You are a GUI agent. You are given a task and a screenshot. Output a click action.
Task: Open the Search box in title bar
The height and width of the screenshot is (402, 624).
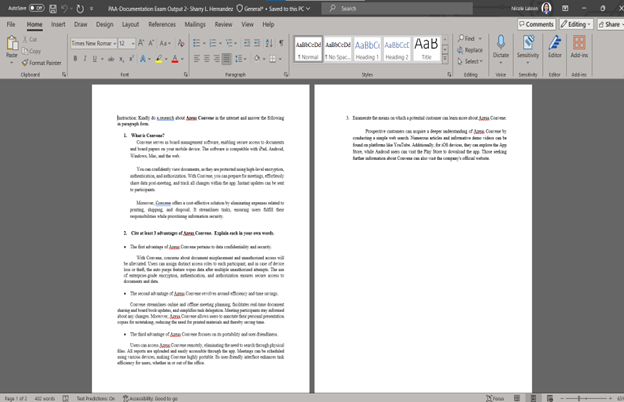(x=397, y=8)
